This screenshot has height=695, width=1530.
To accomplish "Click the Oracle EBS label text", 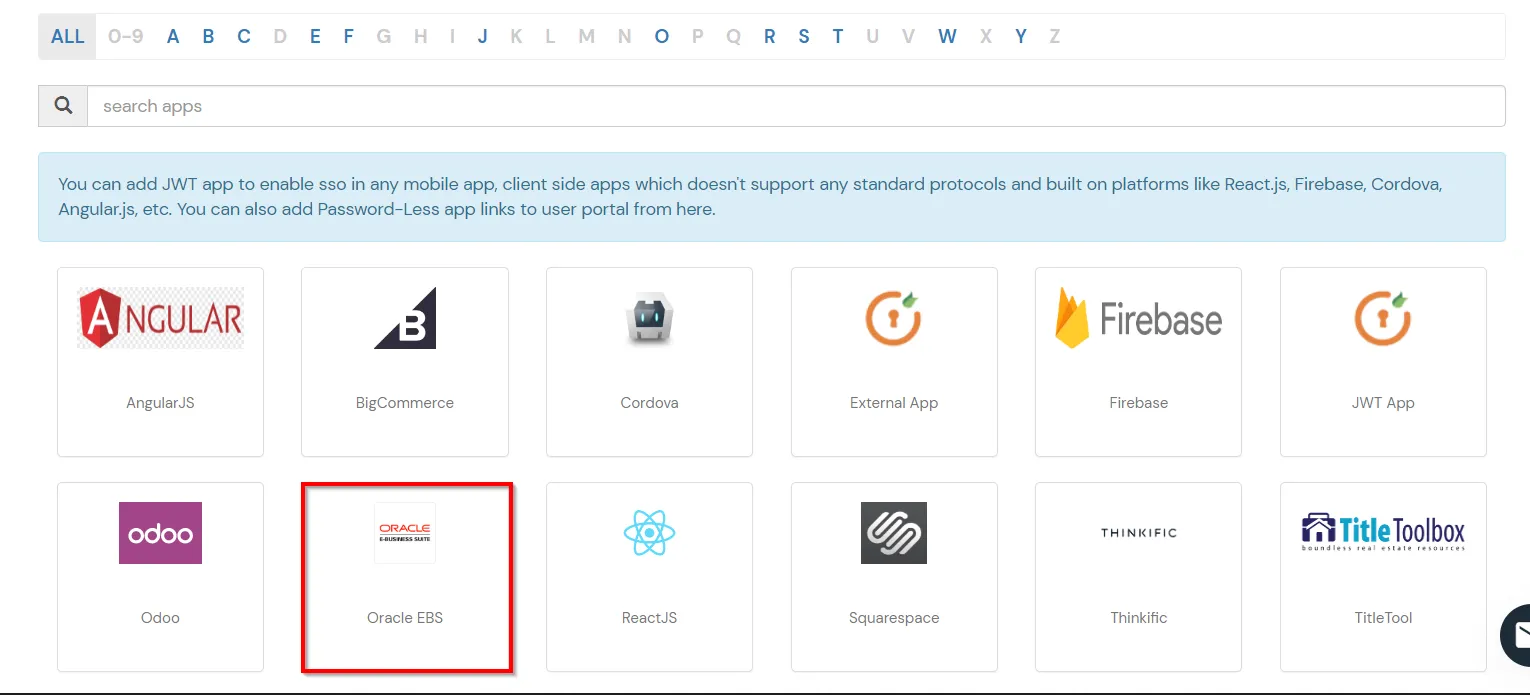I will (404, 617).
